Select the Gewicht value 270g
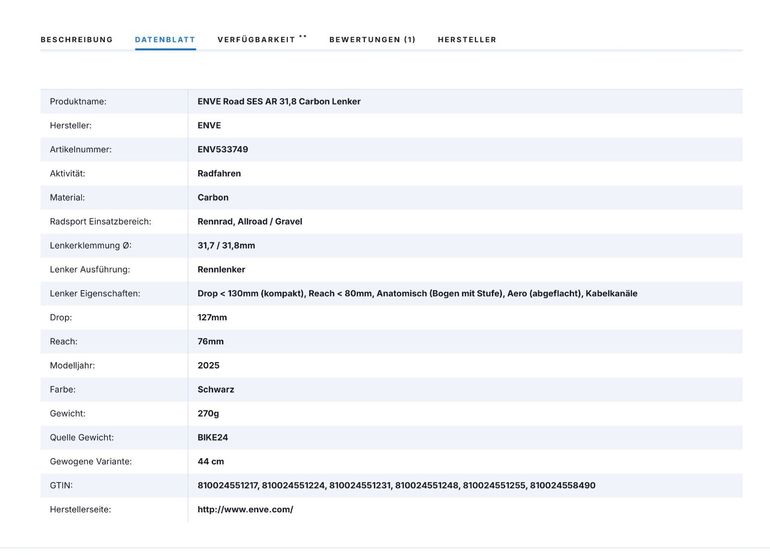Viewport: 770px width, 555px height. tap(208, 414)
